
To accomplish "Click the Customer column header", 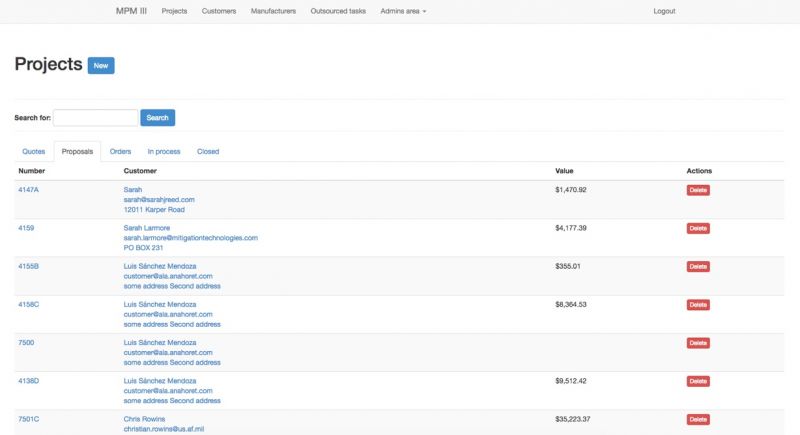I will (x=140, y=171).
